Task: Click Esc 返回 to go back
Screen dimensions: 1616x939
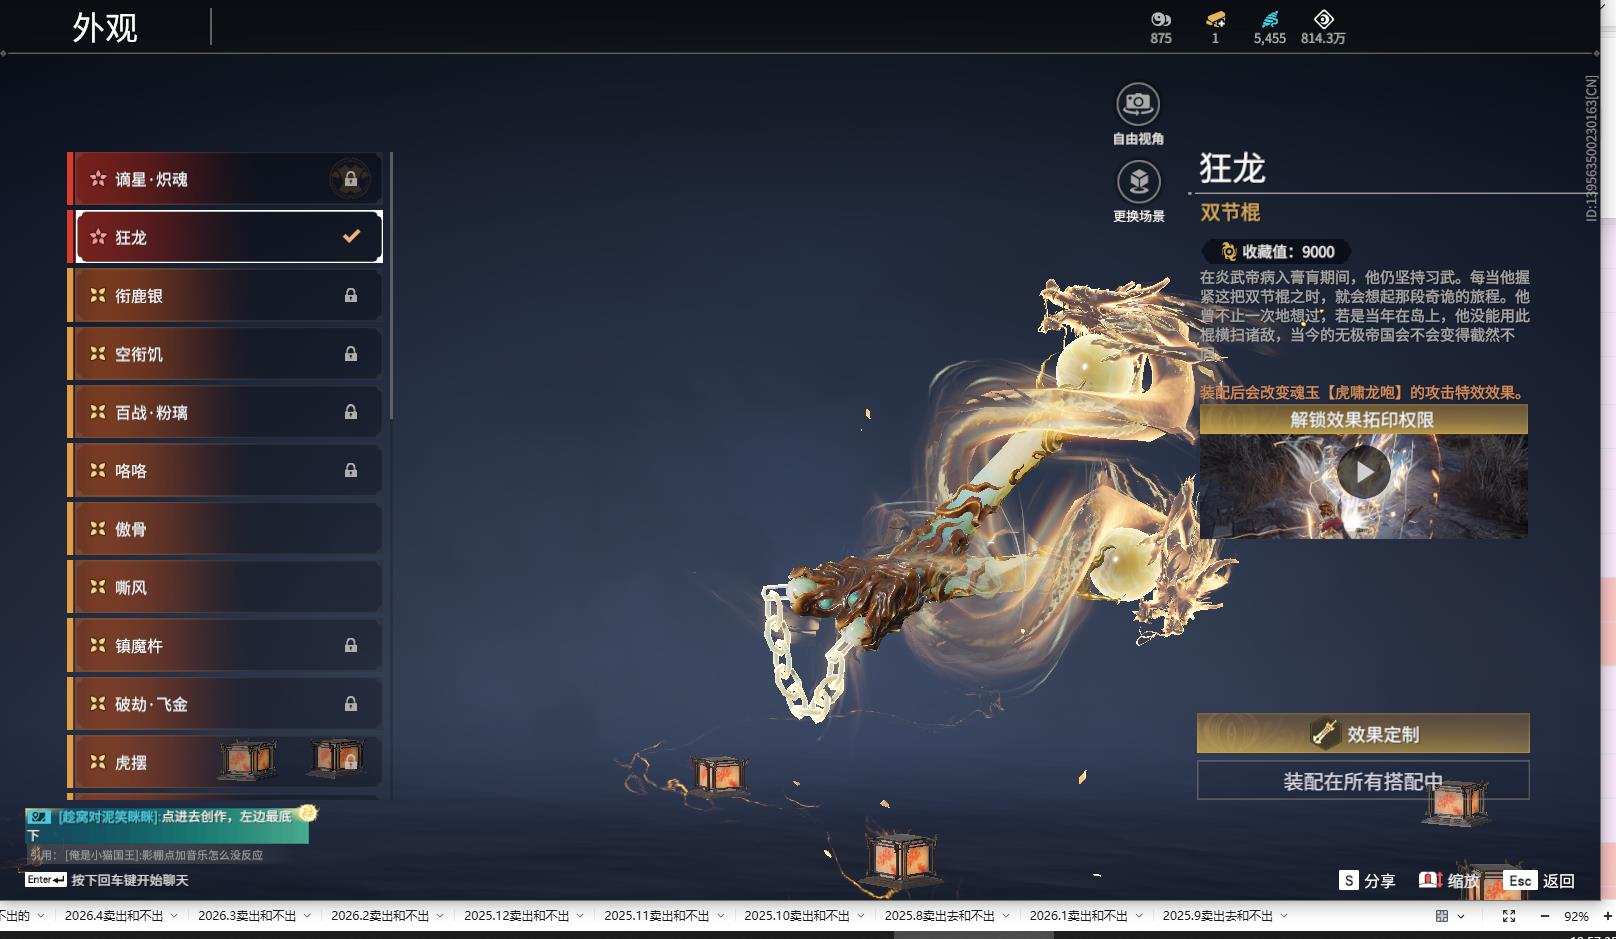Action: [x=1540, y=880]
